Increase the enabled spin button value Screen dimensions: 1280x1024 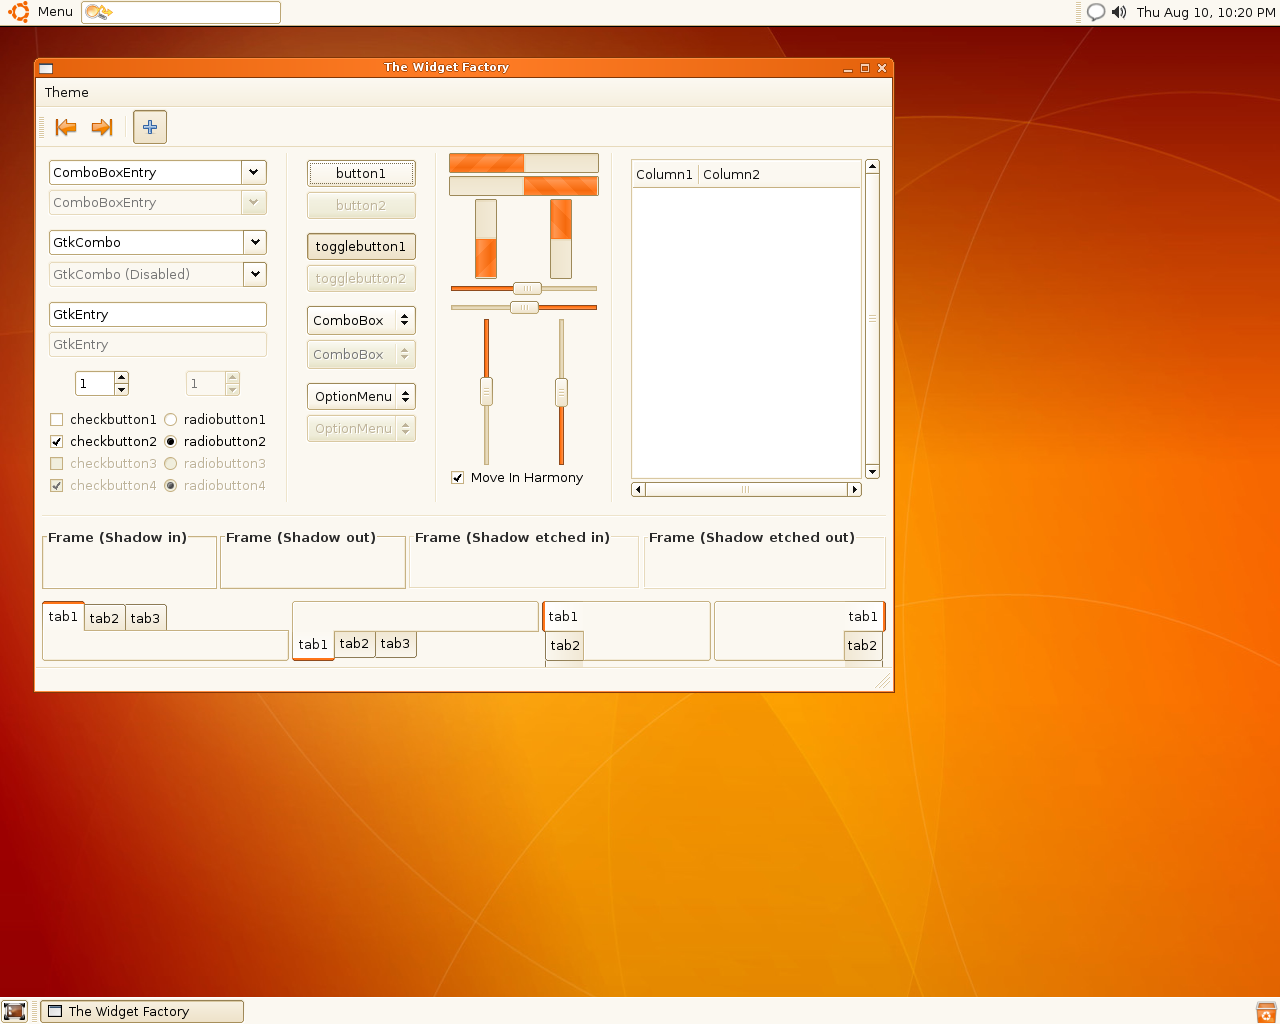122,378
